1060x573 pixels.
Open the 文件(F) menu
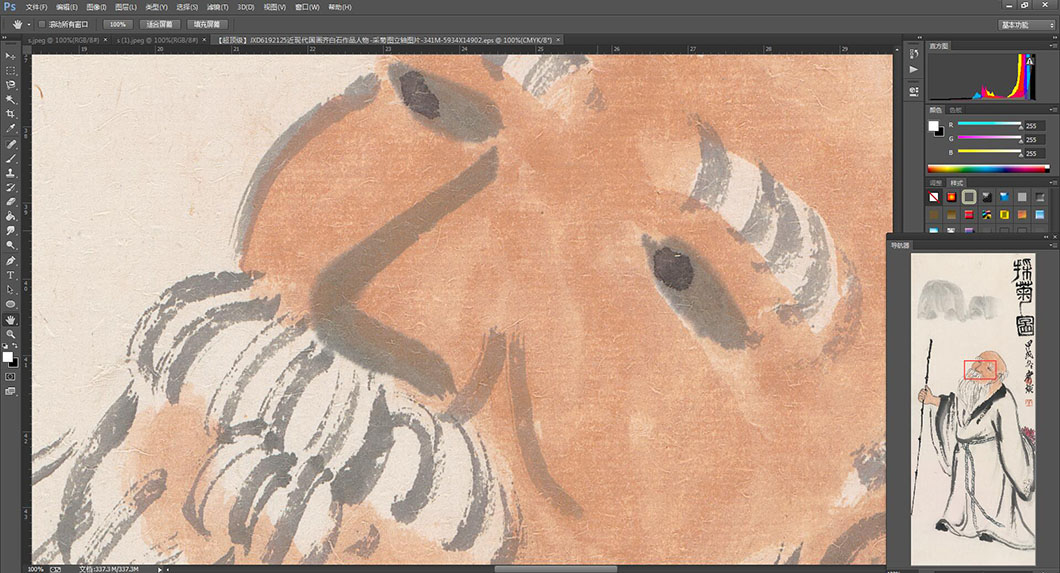pos(37,7)
